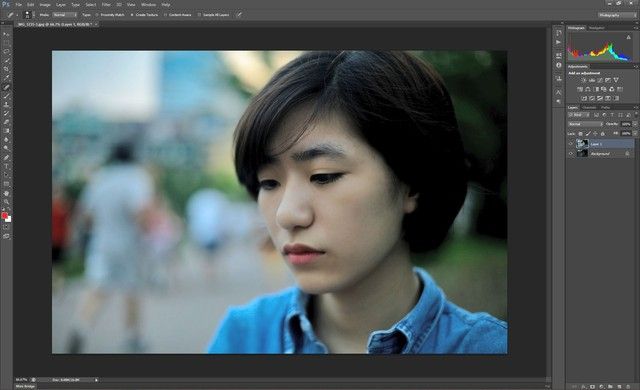Add Levels adjustment icon
Image resolution: width=640 pixels, height=390 pixels.
coord(592,80)
